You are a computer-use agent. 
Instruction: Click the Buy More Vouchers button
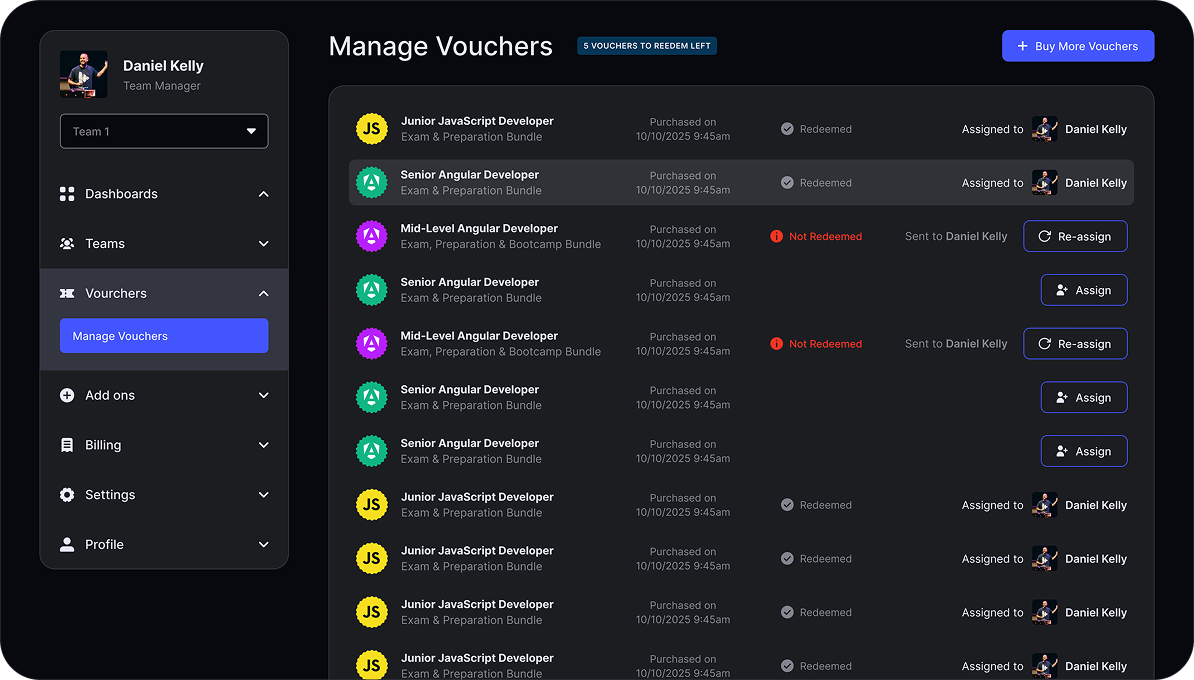[x=1077, y=46]
